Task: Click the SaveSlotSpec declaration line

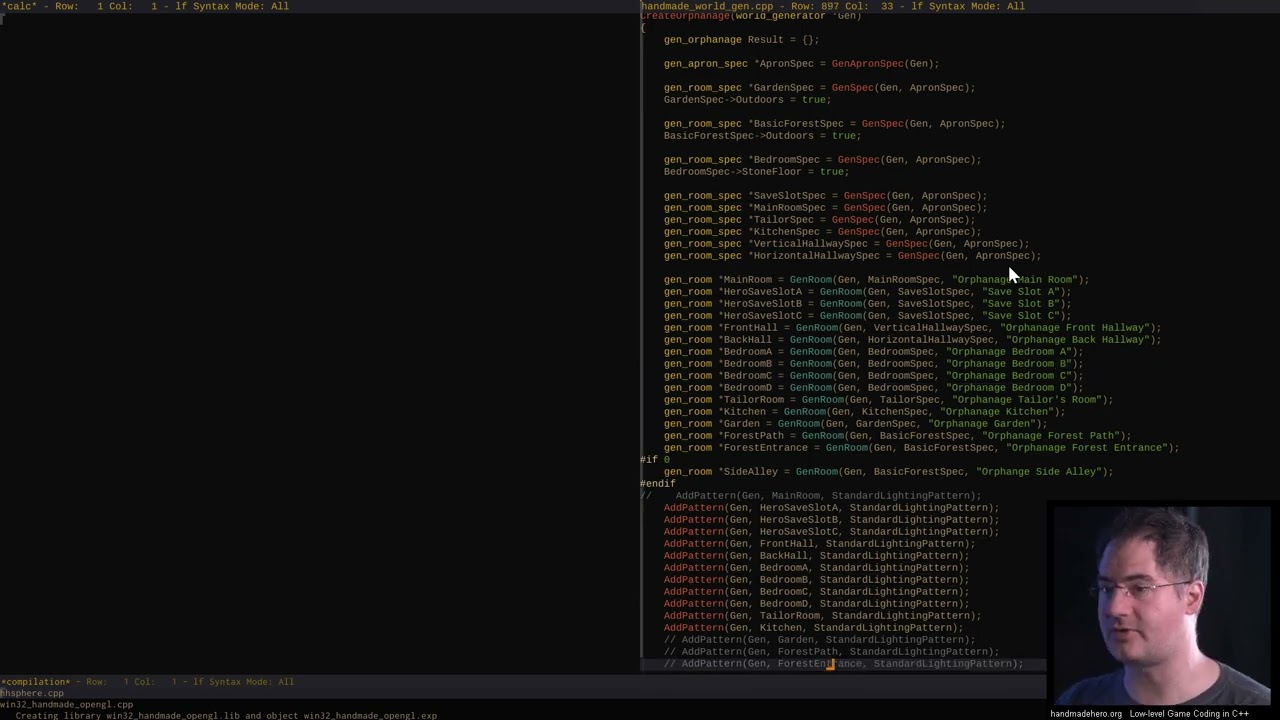Action: point(825,196)
